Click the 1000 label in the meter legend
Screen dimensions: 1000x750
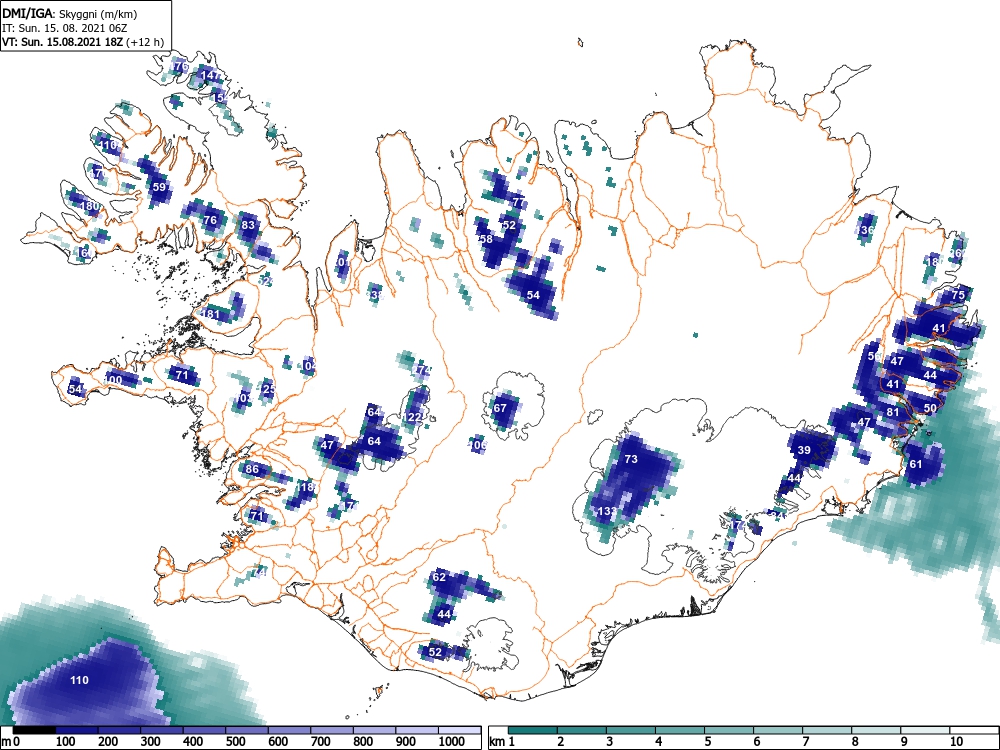click(x=452, y=742)
